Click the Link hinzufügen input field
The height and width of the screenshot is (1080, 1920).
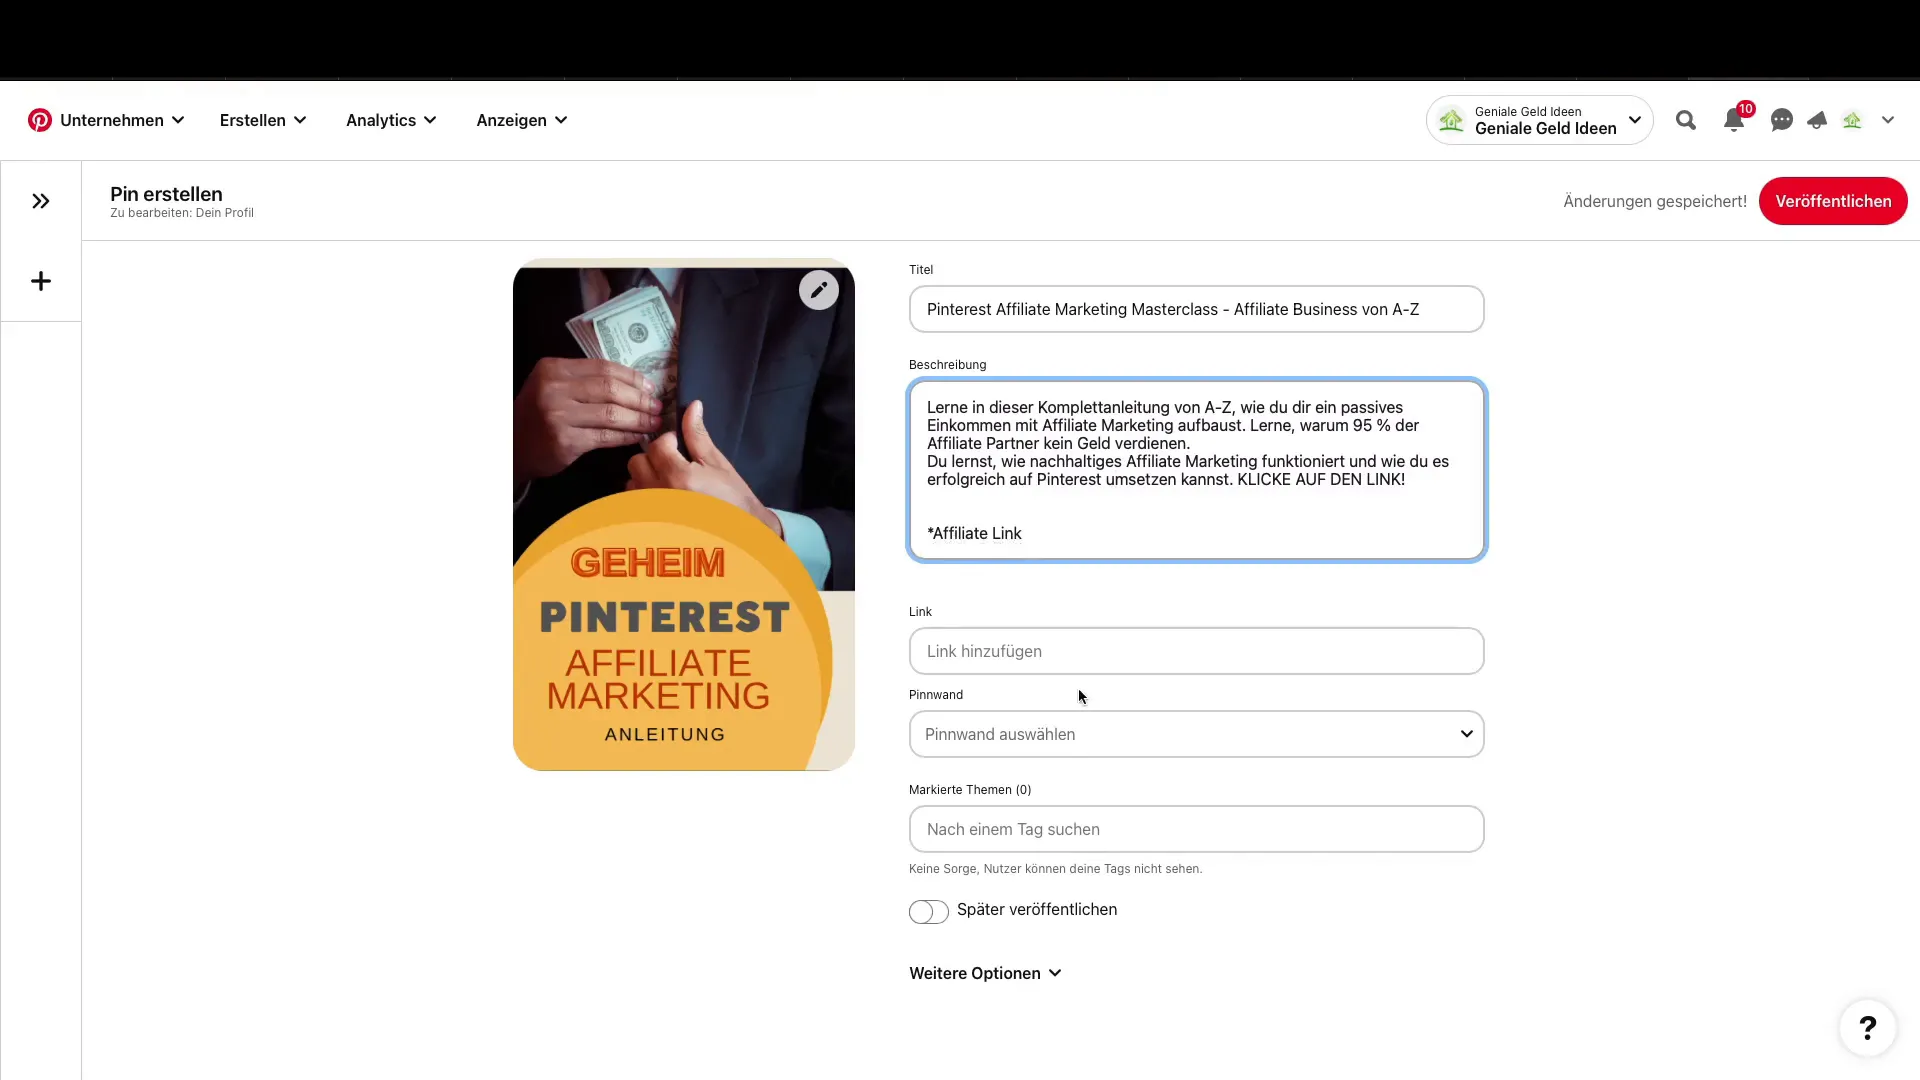[x=1196, y=650]
